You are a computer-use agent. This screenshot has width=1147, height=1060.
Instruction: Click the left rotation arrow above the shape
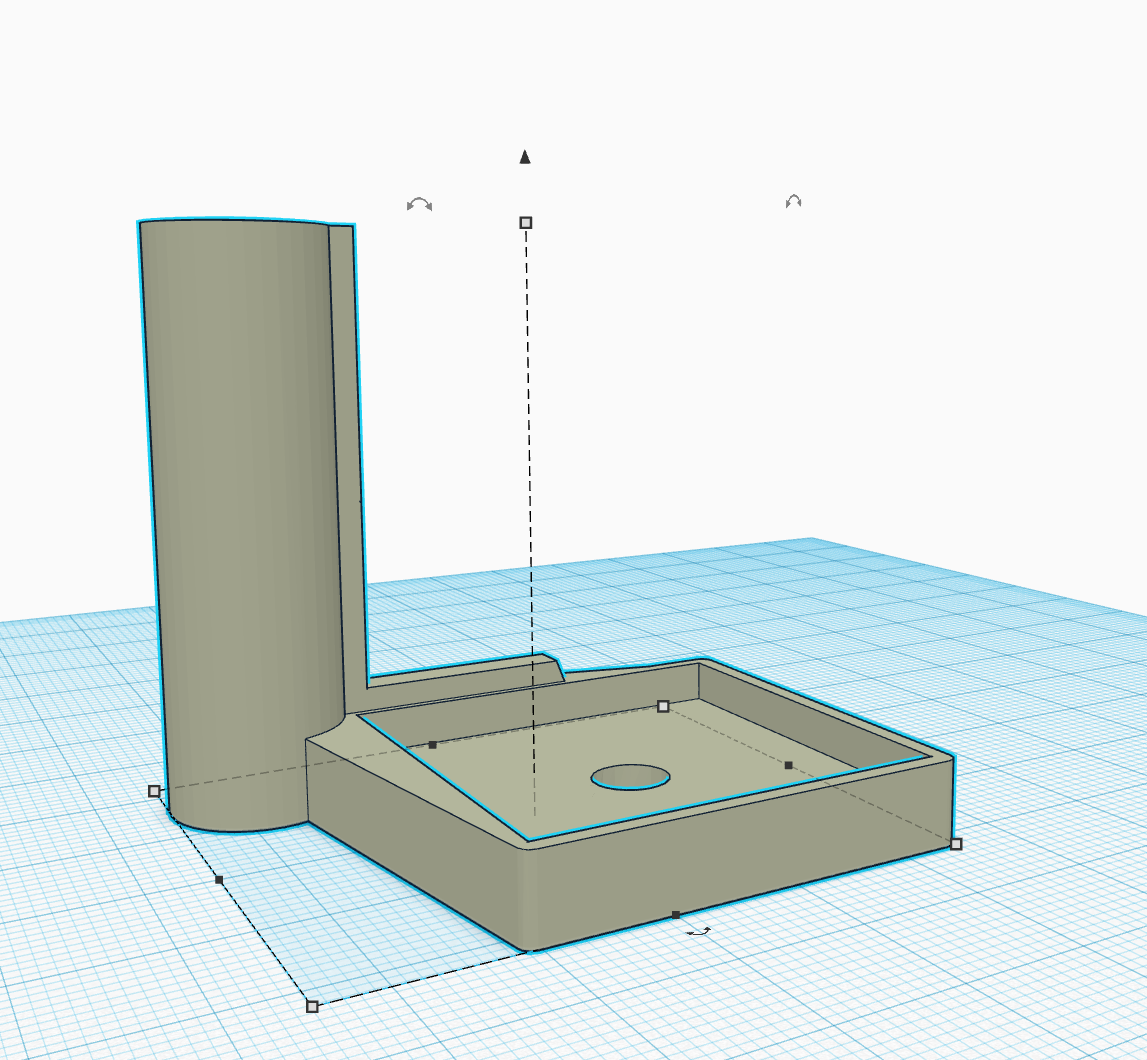pyautogui.click(x=418, y=203)
